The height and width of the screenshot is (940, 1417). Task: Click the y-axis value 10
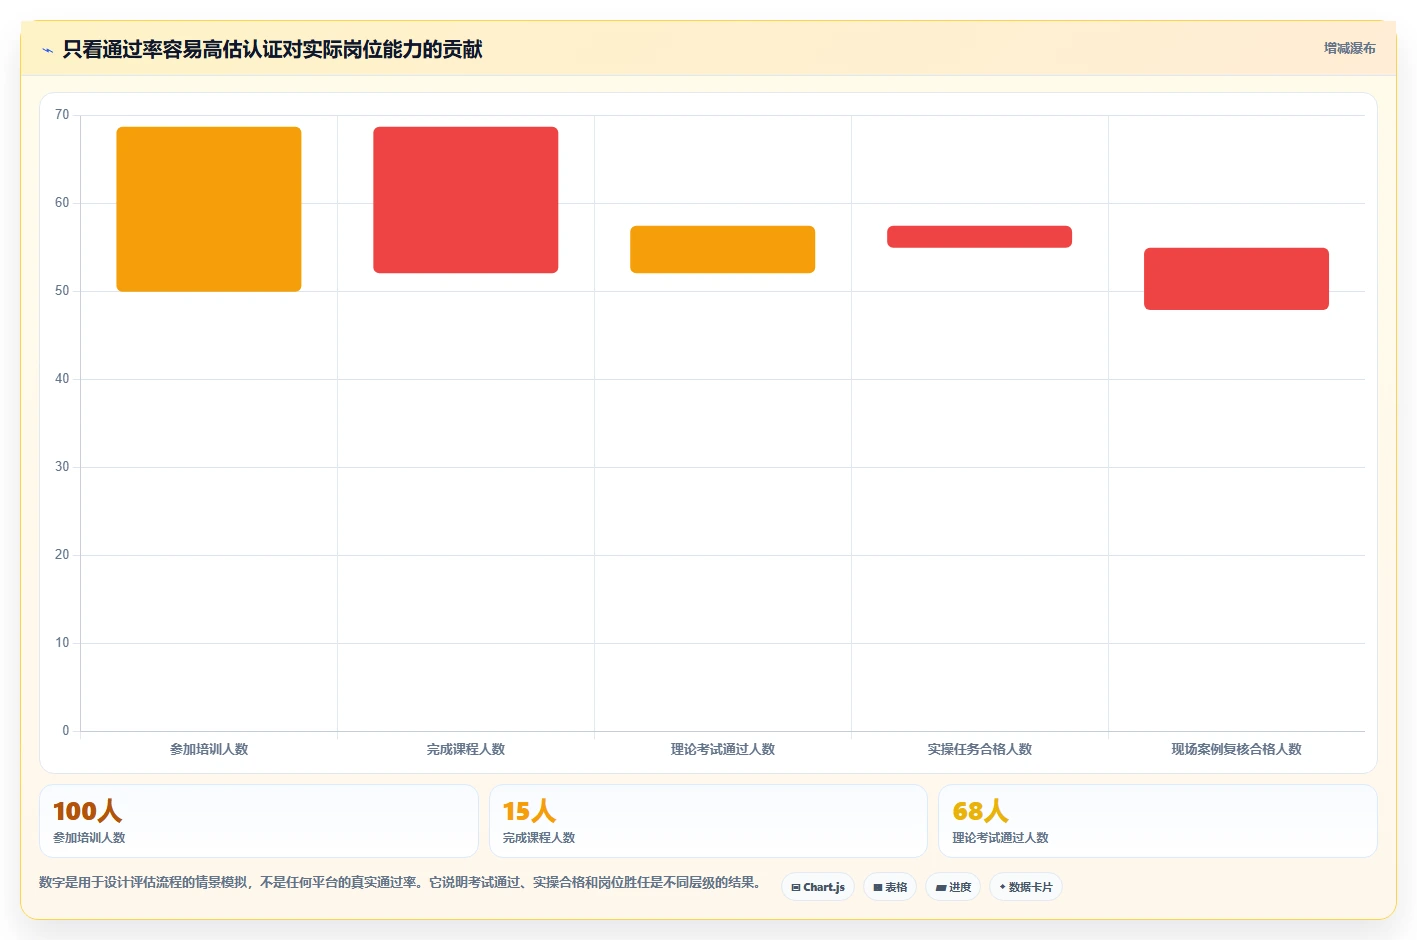pos(62,643)
